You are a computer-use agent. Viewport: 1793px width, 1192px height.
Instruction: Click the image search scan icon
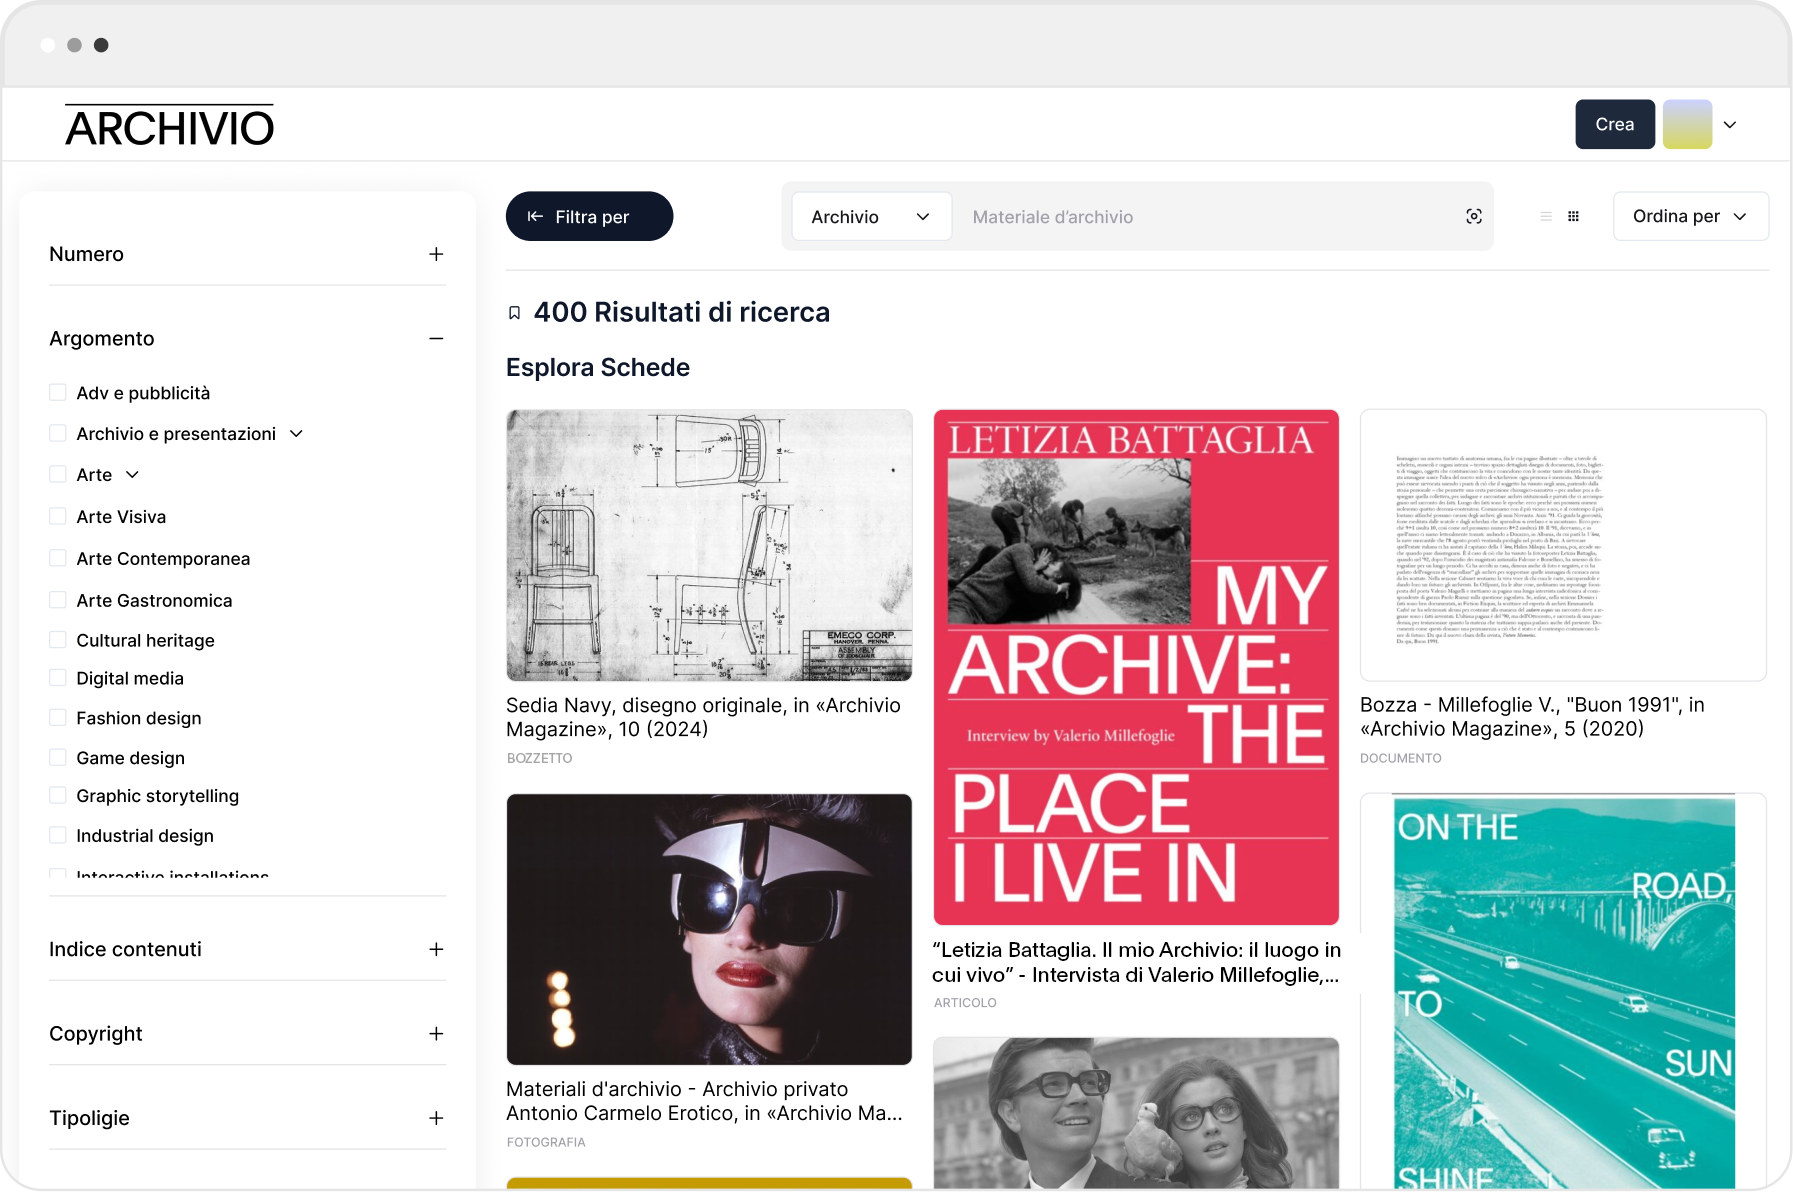(x=1473, y=217)
